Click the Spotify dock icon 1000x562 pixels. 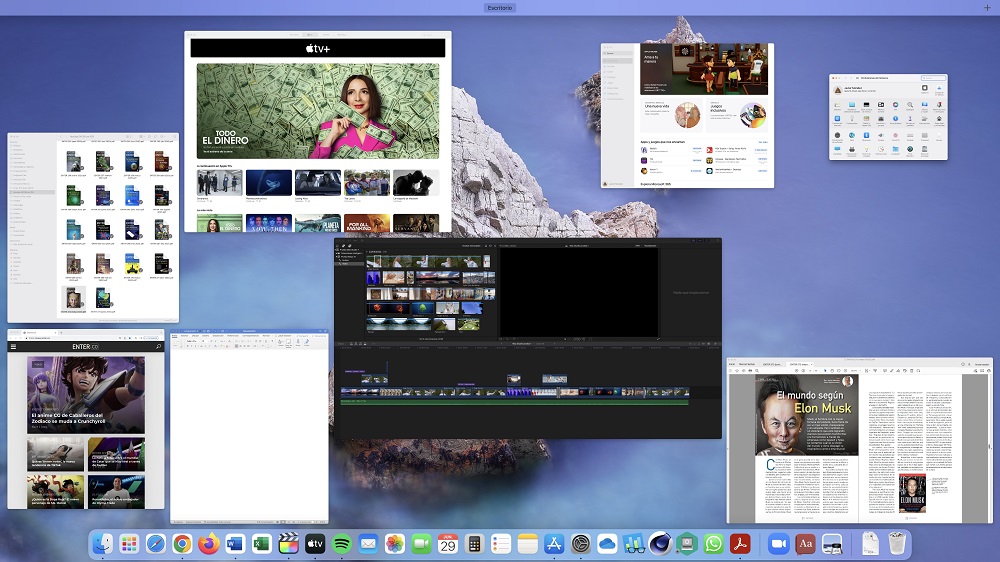342,544
